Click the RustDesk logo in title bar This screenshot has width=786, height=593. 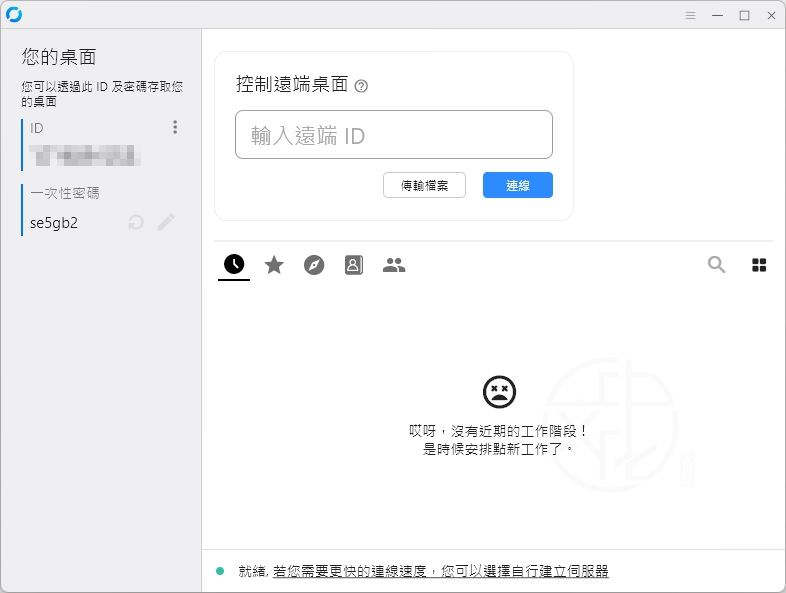tap(14, 14)
